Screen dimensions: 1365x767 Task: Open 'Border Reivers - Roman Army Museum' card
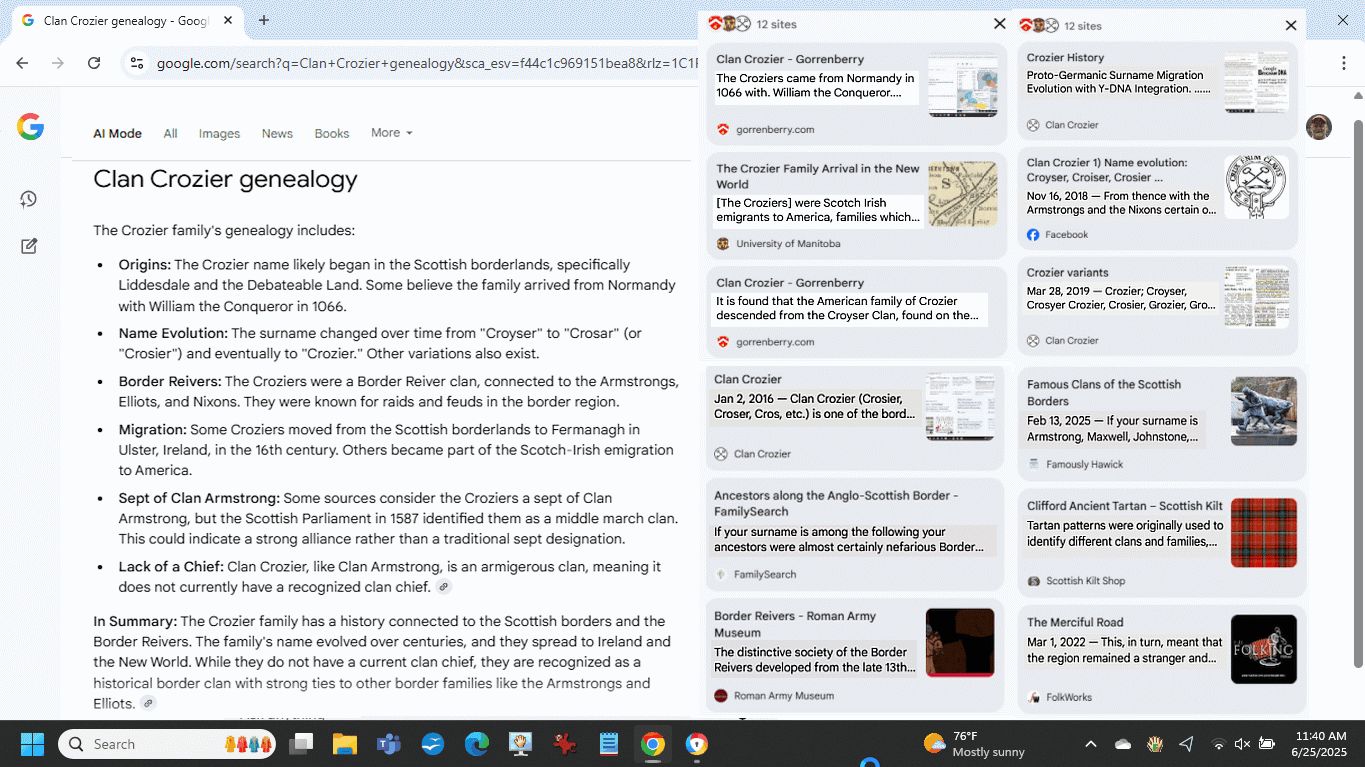click(x=854, y=655)
